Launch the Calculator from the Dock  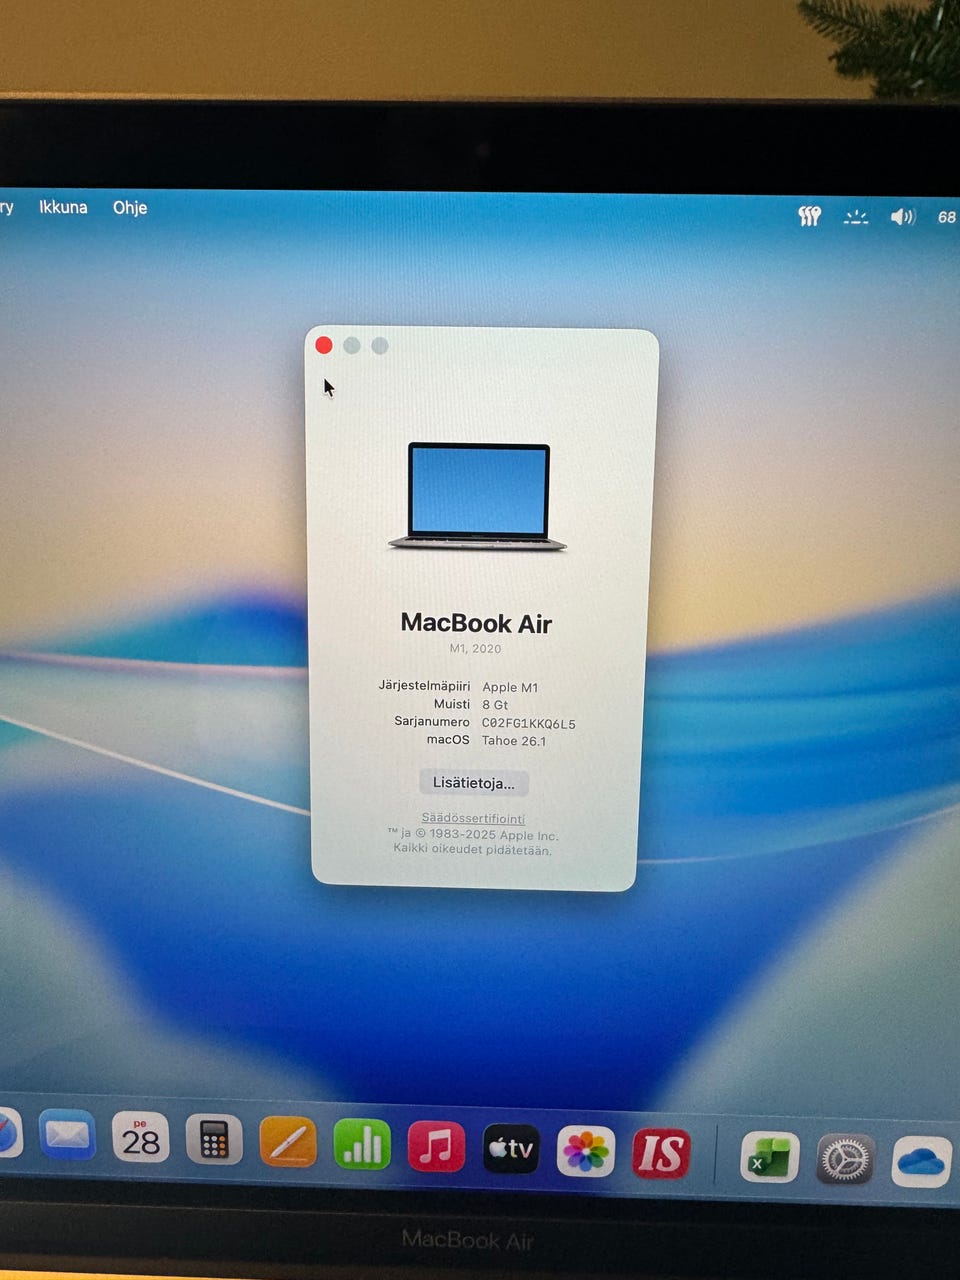click(214, 1140)
